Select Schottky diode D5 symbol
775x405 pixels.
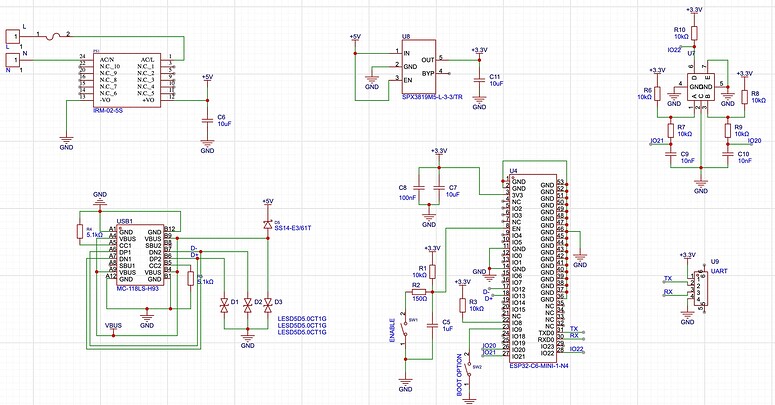click(268, 225)
